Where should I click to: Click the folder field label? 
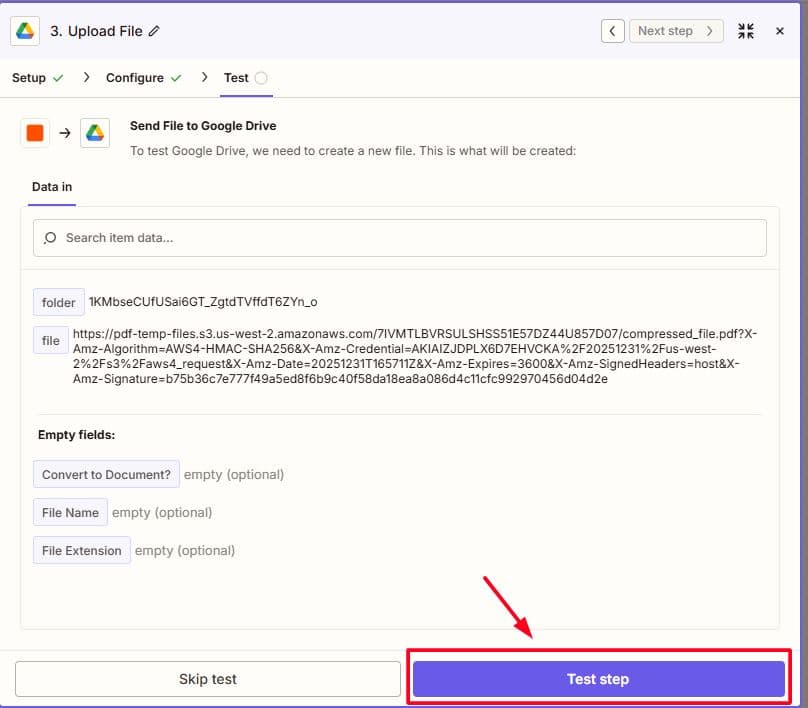pyautogui.click(x=59, y=302)
